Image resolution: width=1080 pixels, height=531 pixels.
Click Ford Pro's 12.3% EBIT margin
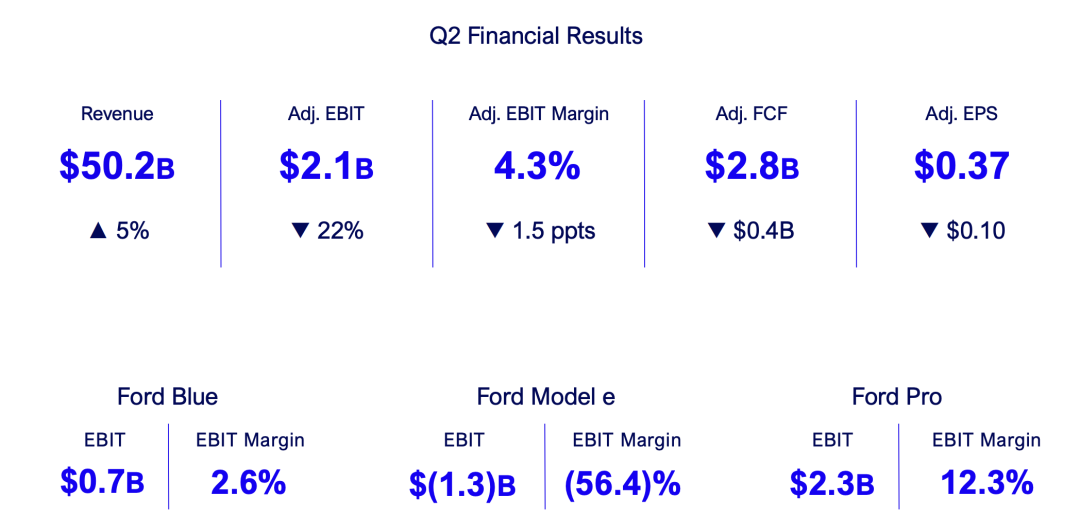click(x=986, y=483)
